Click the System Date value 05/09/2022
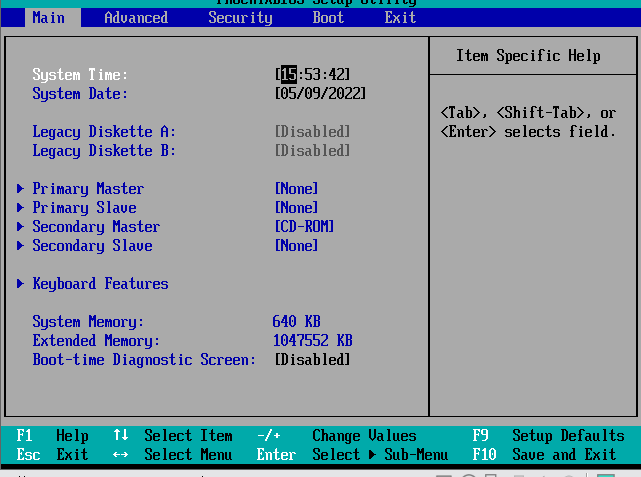The height and width of the screenshot is (477, 641). click(x=320, y=94)
